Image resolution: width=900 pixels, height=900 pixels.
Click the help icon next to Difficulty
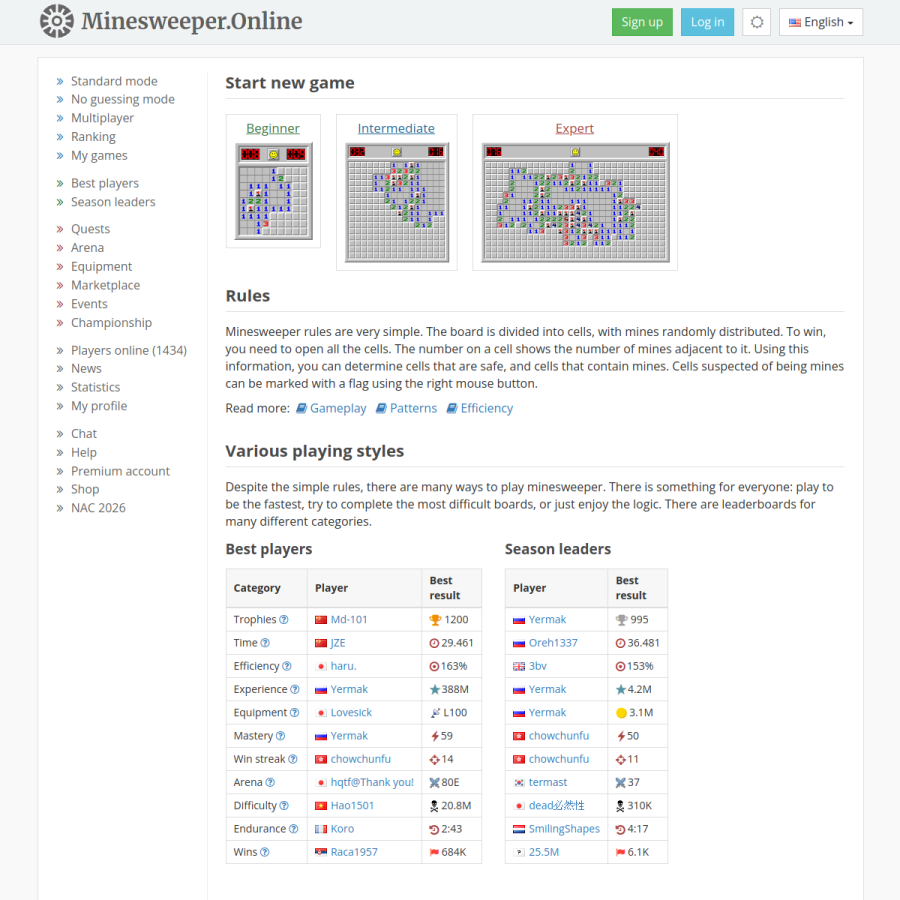pos(284,805)
